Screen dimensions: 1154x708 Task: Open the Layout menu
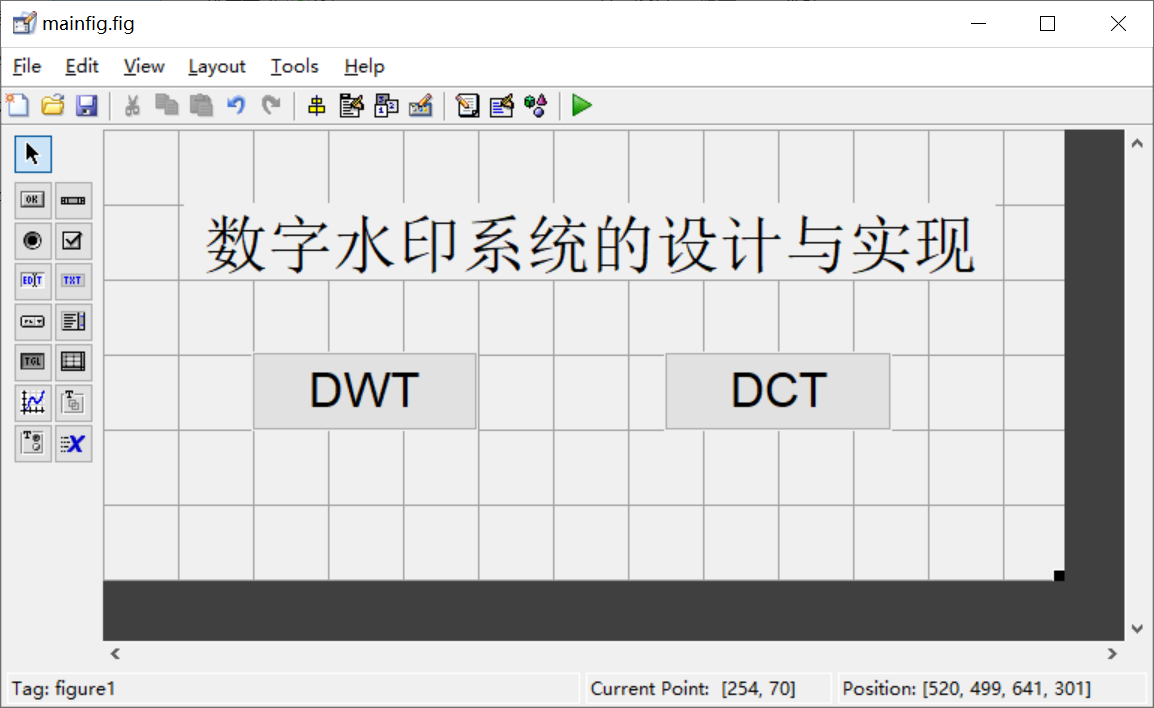click(216, 66)
